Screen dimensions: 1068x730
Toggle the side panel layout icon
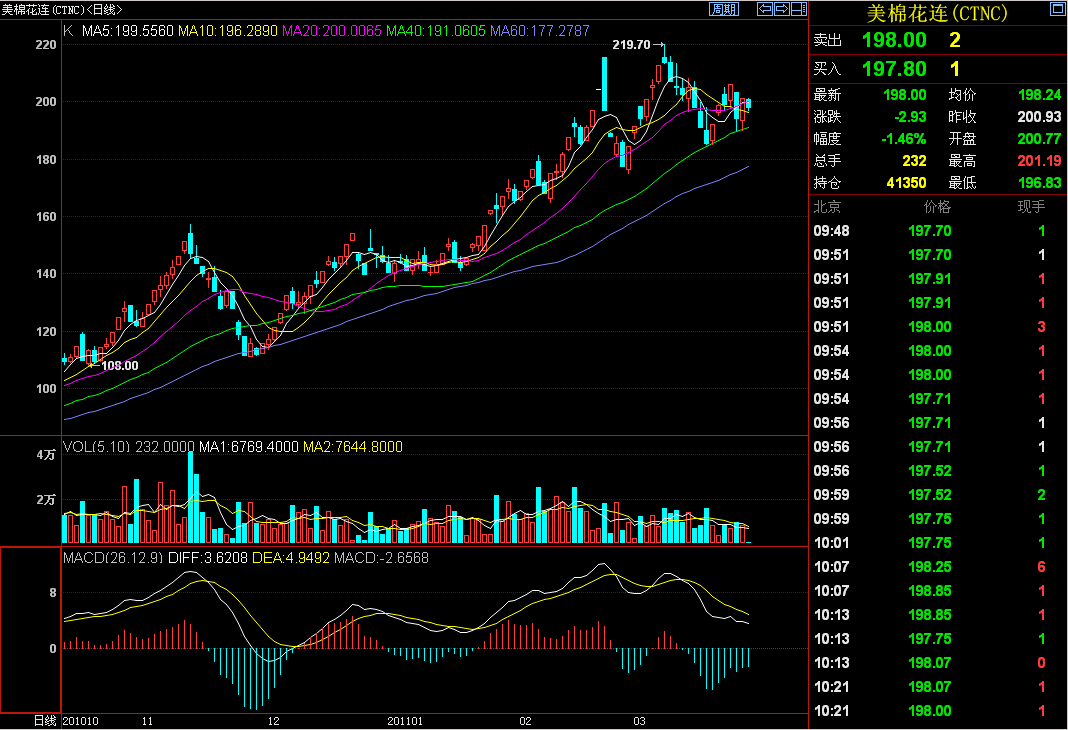pos(796,9)
